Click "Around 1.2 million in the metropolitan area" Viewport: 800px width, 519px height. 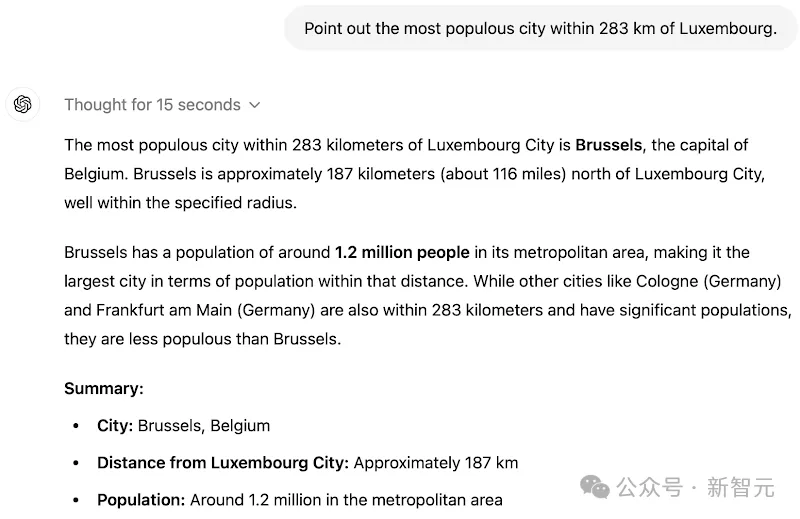click(346, 500)
